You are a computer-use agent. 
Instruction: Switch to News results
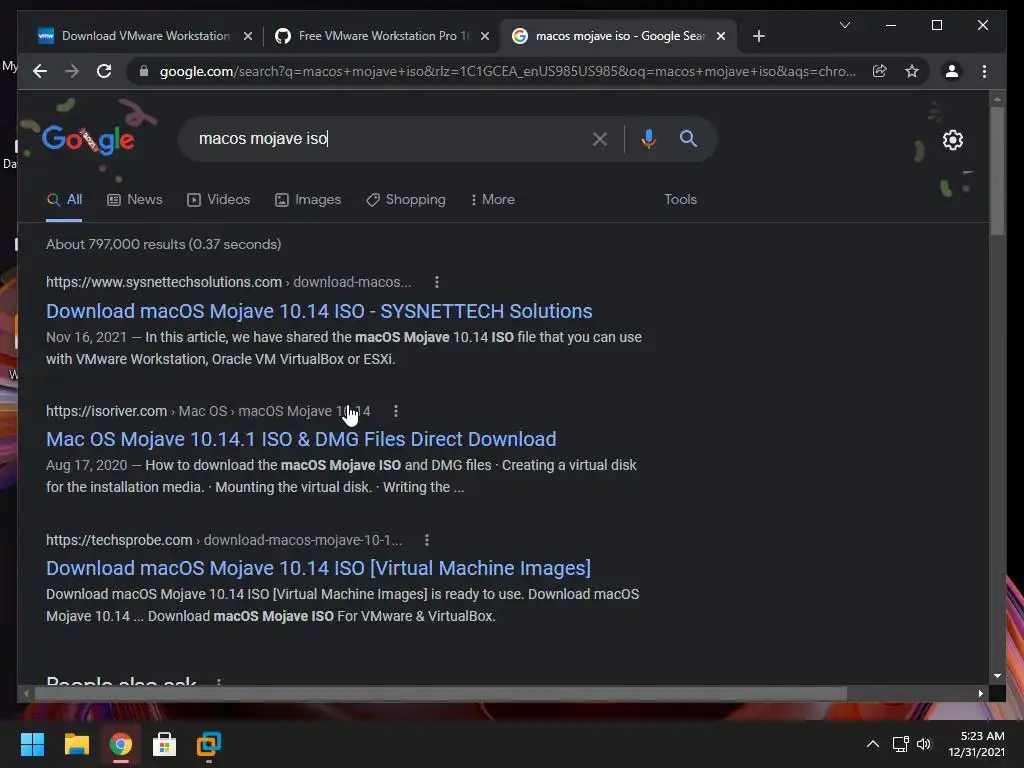[135, 199]
